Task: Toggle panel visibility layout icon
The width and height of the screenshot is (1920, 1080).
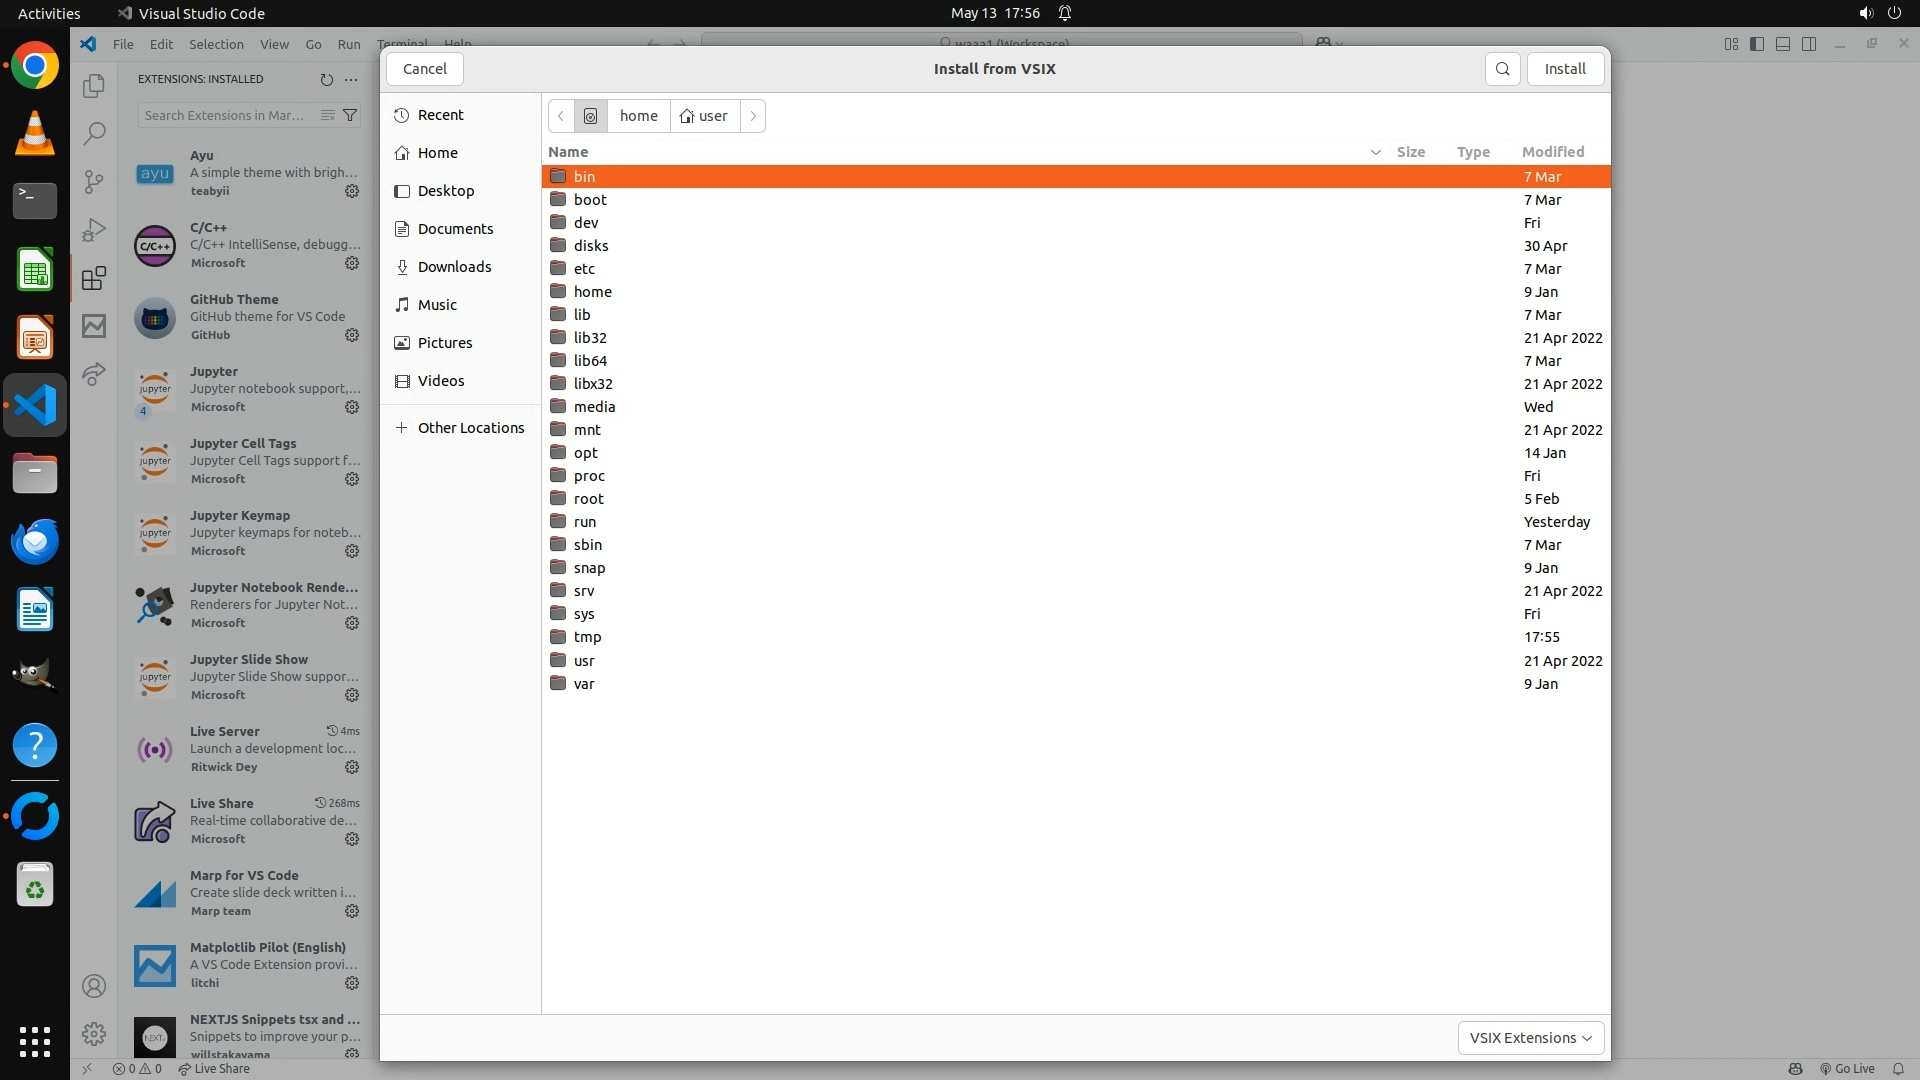Action: coord(1783,44)
